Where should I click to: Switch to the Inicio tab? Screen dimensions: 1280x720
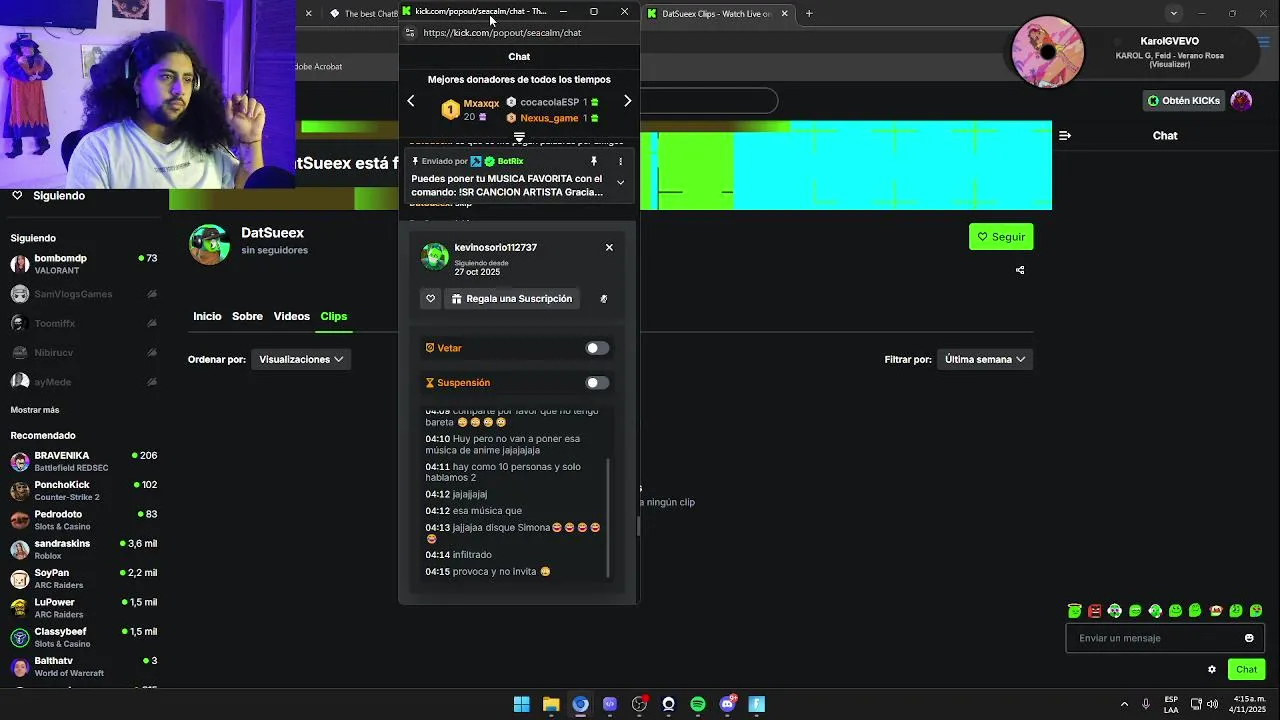[207, 316]
